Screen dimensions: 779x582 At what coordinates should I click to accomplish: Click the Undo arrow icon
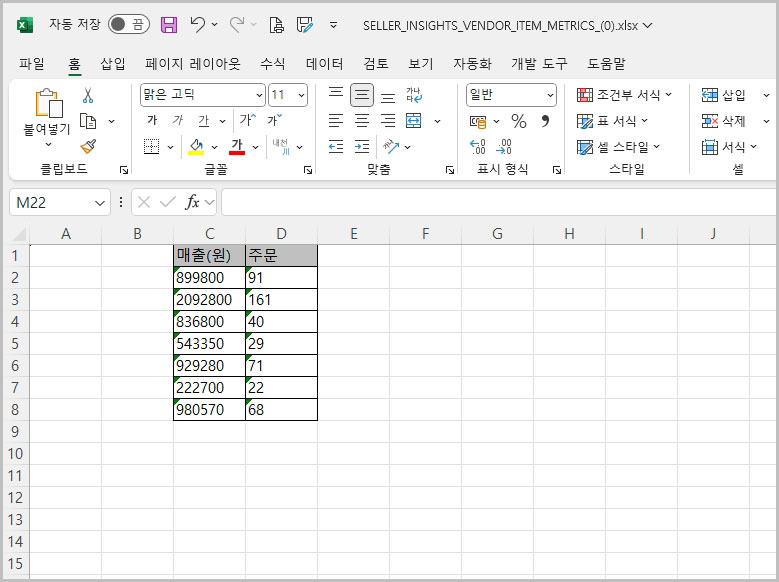click(x=197, y=24)
